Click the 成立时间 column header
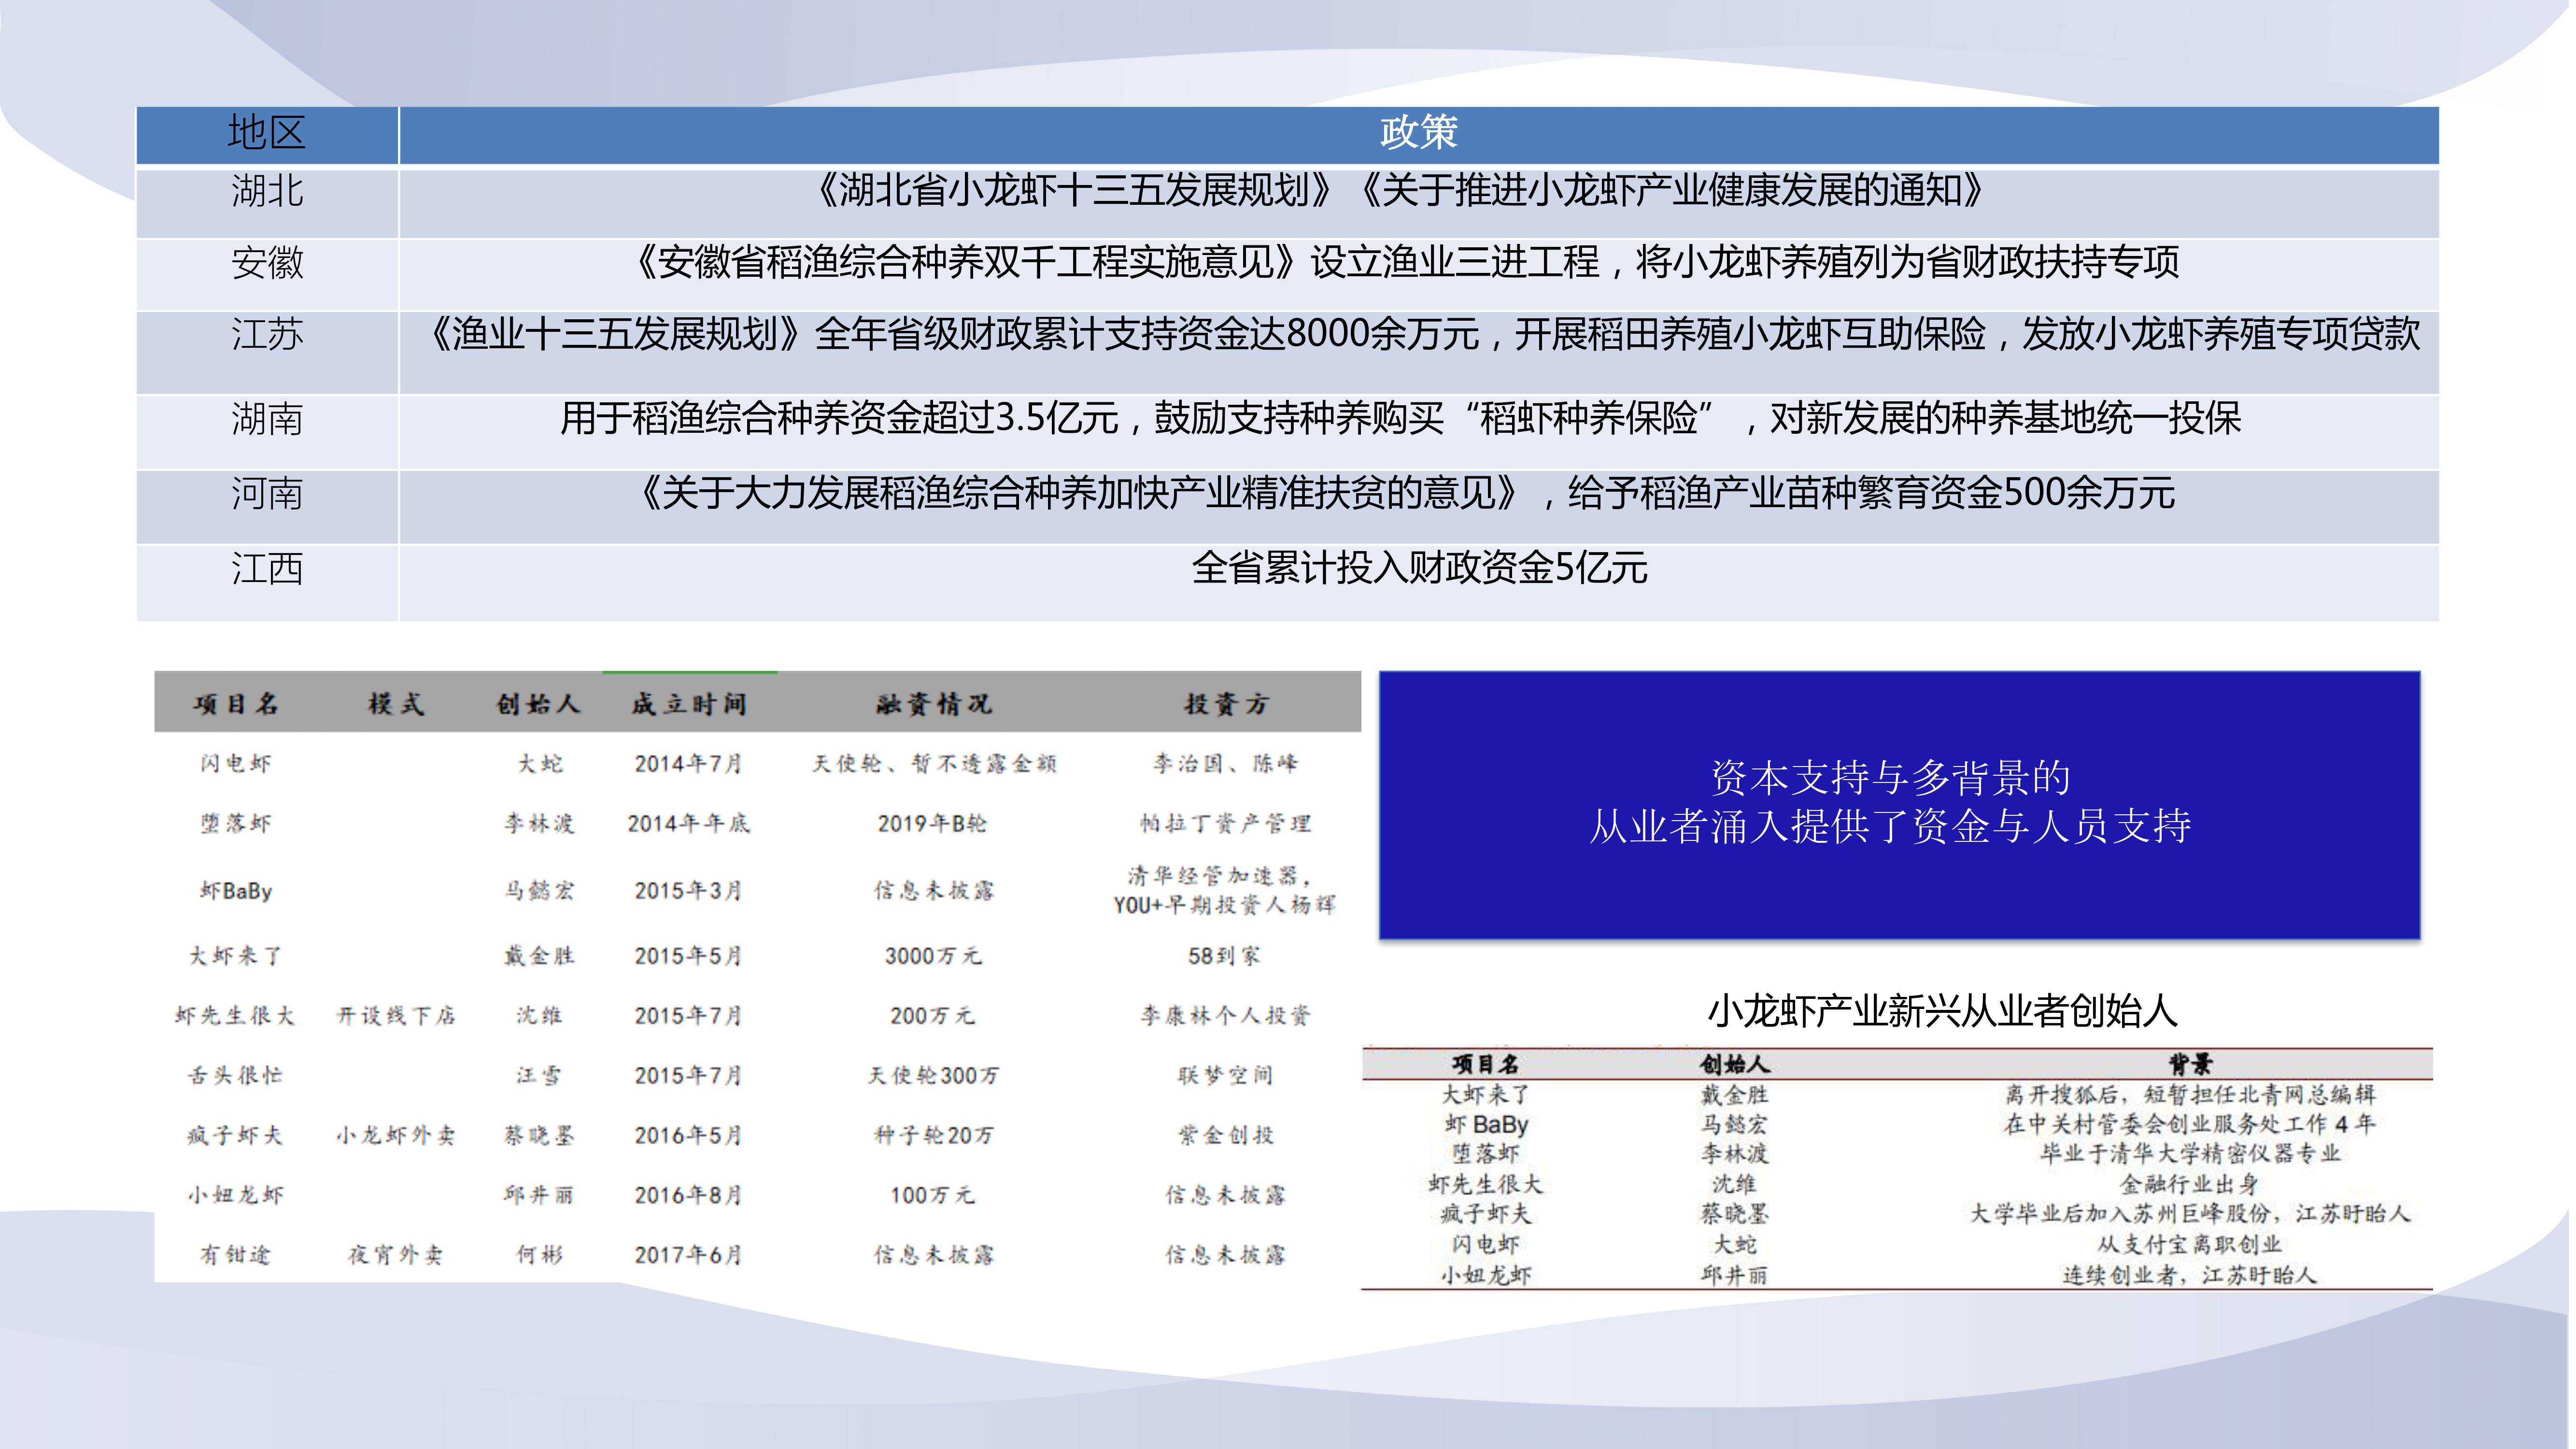The height and width of the screenshot is (1449, 2576). click(x=688, y=704)
